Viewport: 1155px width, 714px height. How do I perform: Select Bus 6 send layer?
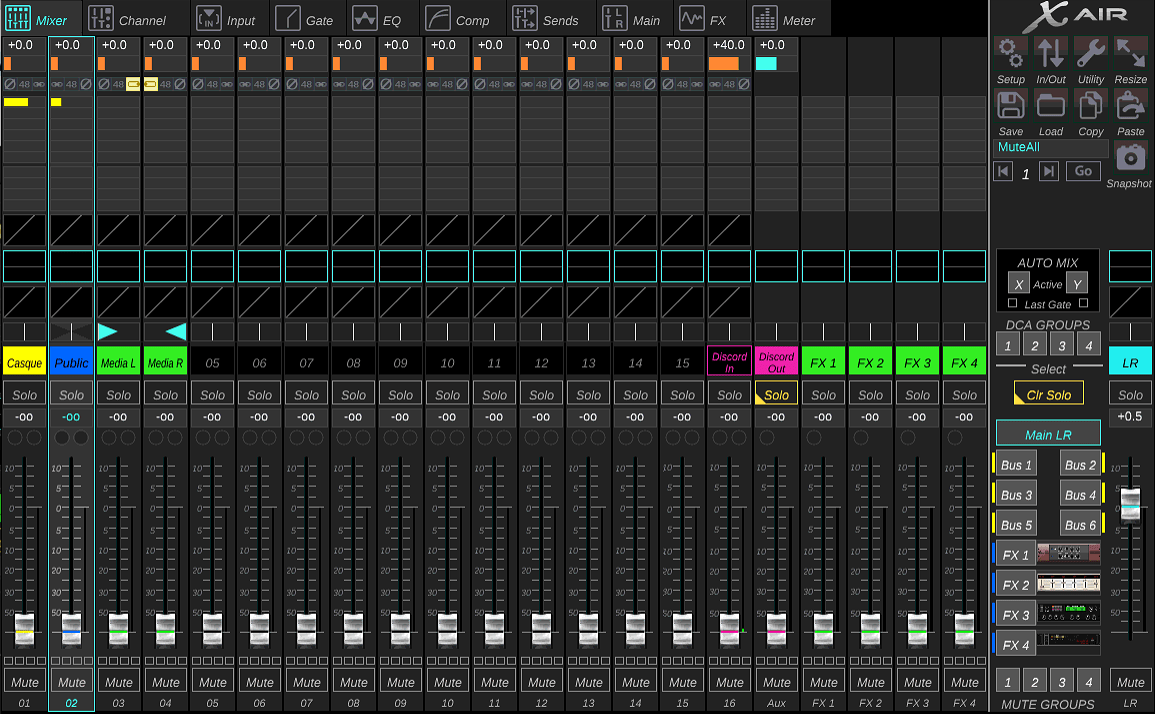point(1080,525)
